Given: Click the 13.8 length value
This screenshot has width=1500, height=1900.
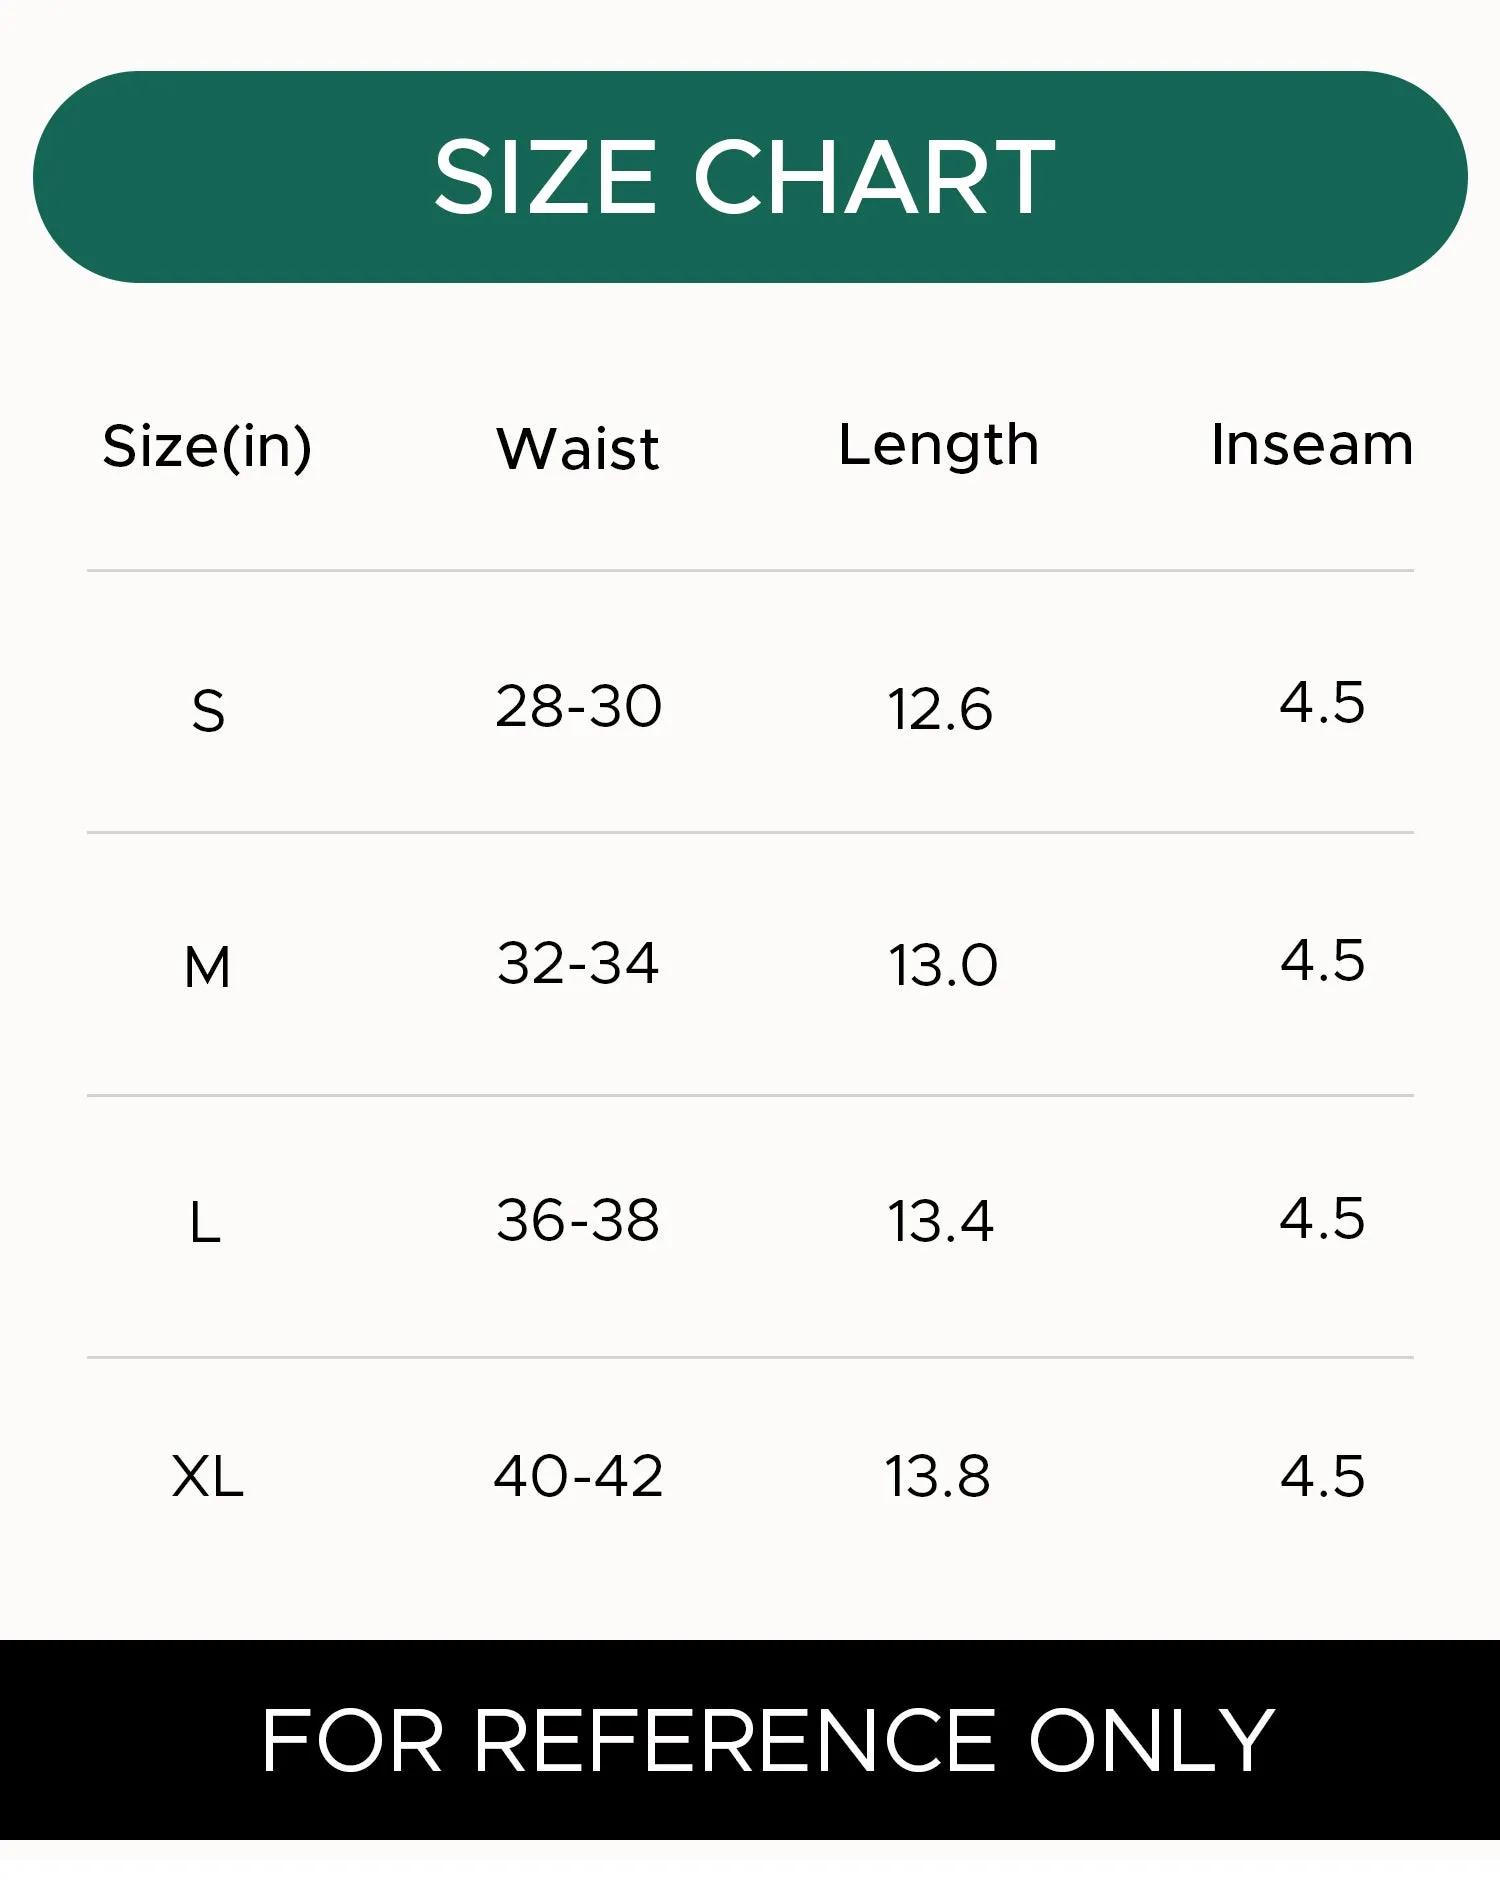Looking at the screenshot, I should coord(938,1476).
